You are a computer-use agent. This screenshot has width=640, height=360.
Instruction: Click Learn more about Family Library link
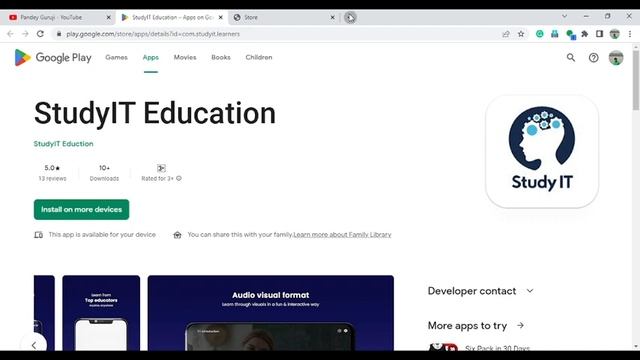point(342,235)
